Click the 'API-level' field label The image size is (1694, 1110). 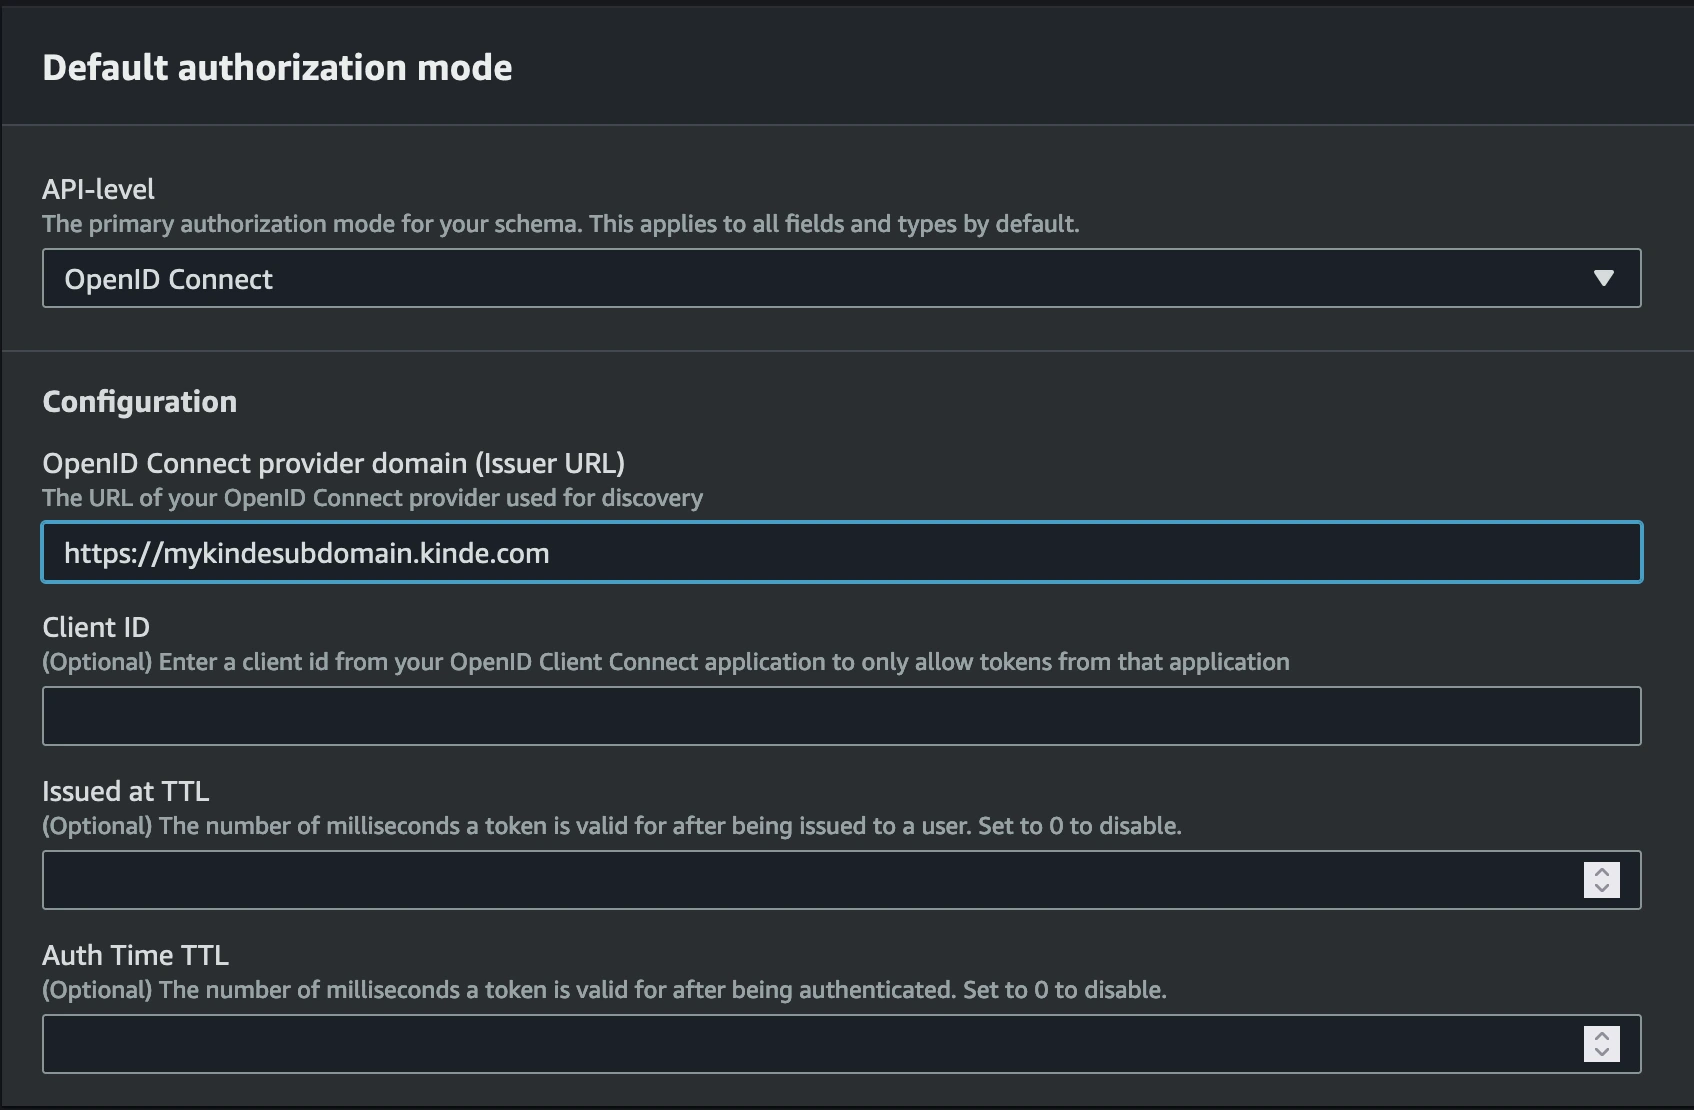(98, 189)
